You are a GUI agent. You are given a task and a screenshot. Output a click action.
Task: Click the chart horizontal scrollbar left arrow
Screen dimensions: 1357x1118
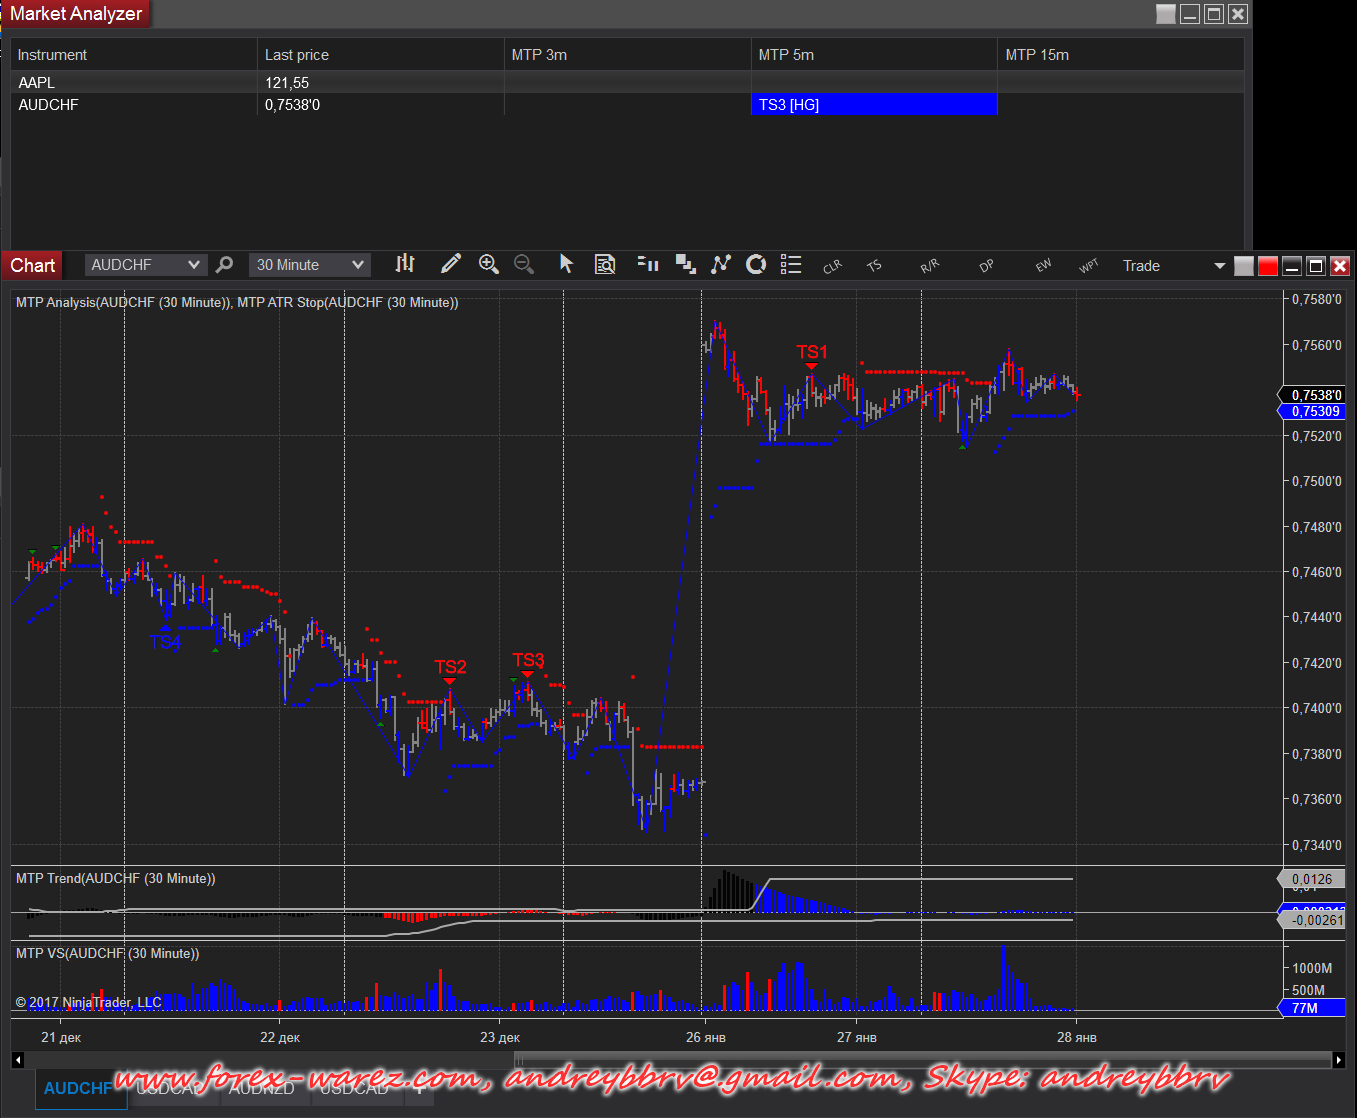click(18, 1059)
